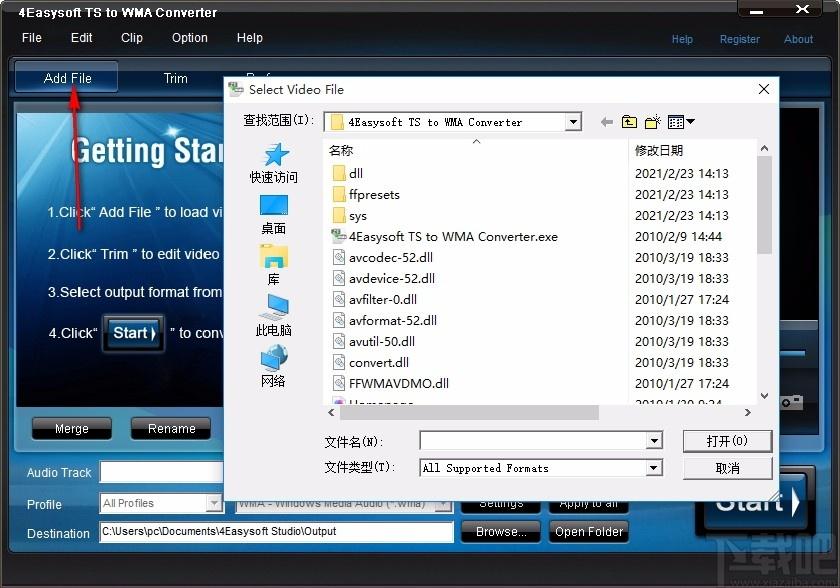Open Libraries (库) in sidebar
The height and width of the screenshot is (588, 840).
[273, 266]
